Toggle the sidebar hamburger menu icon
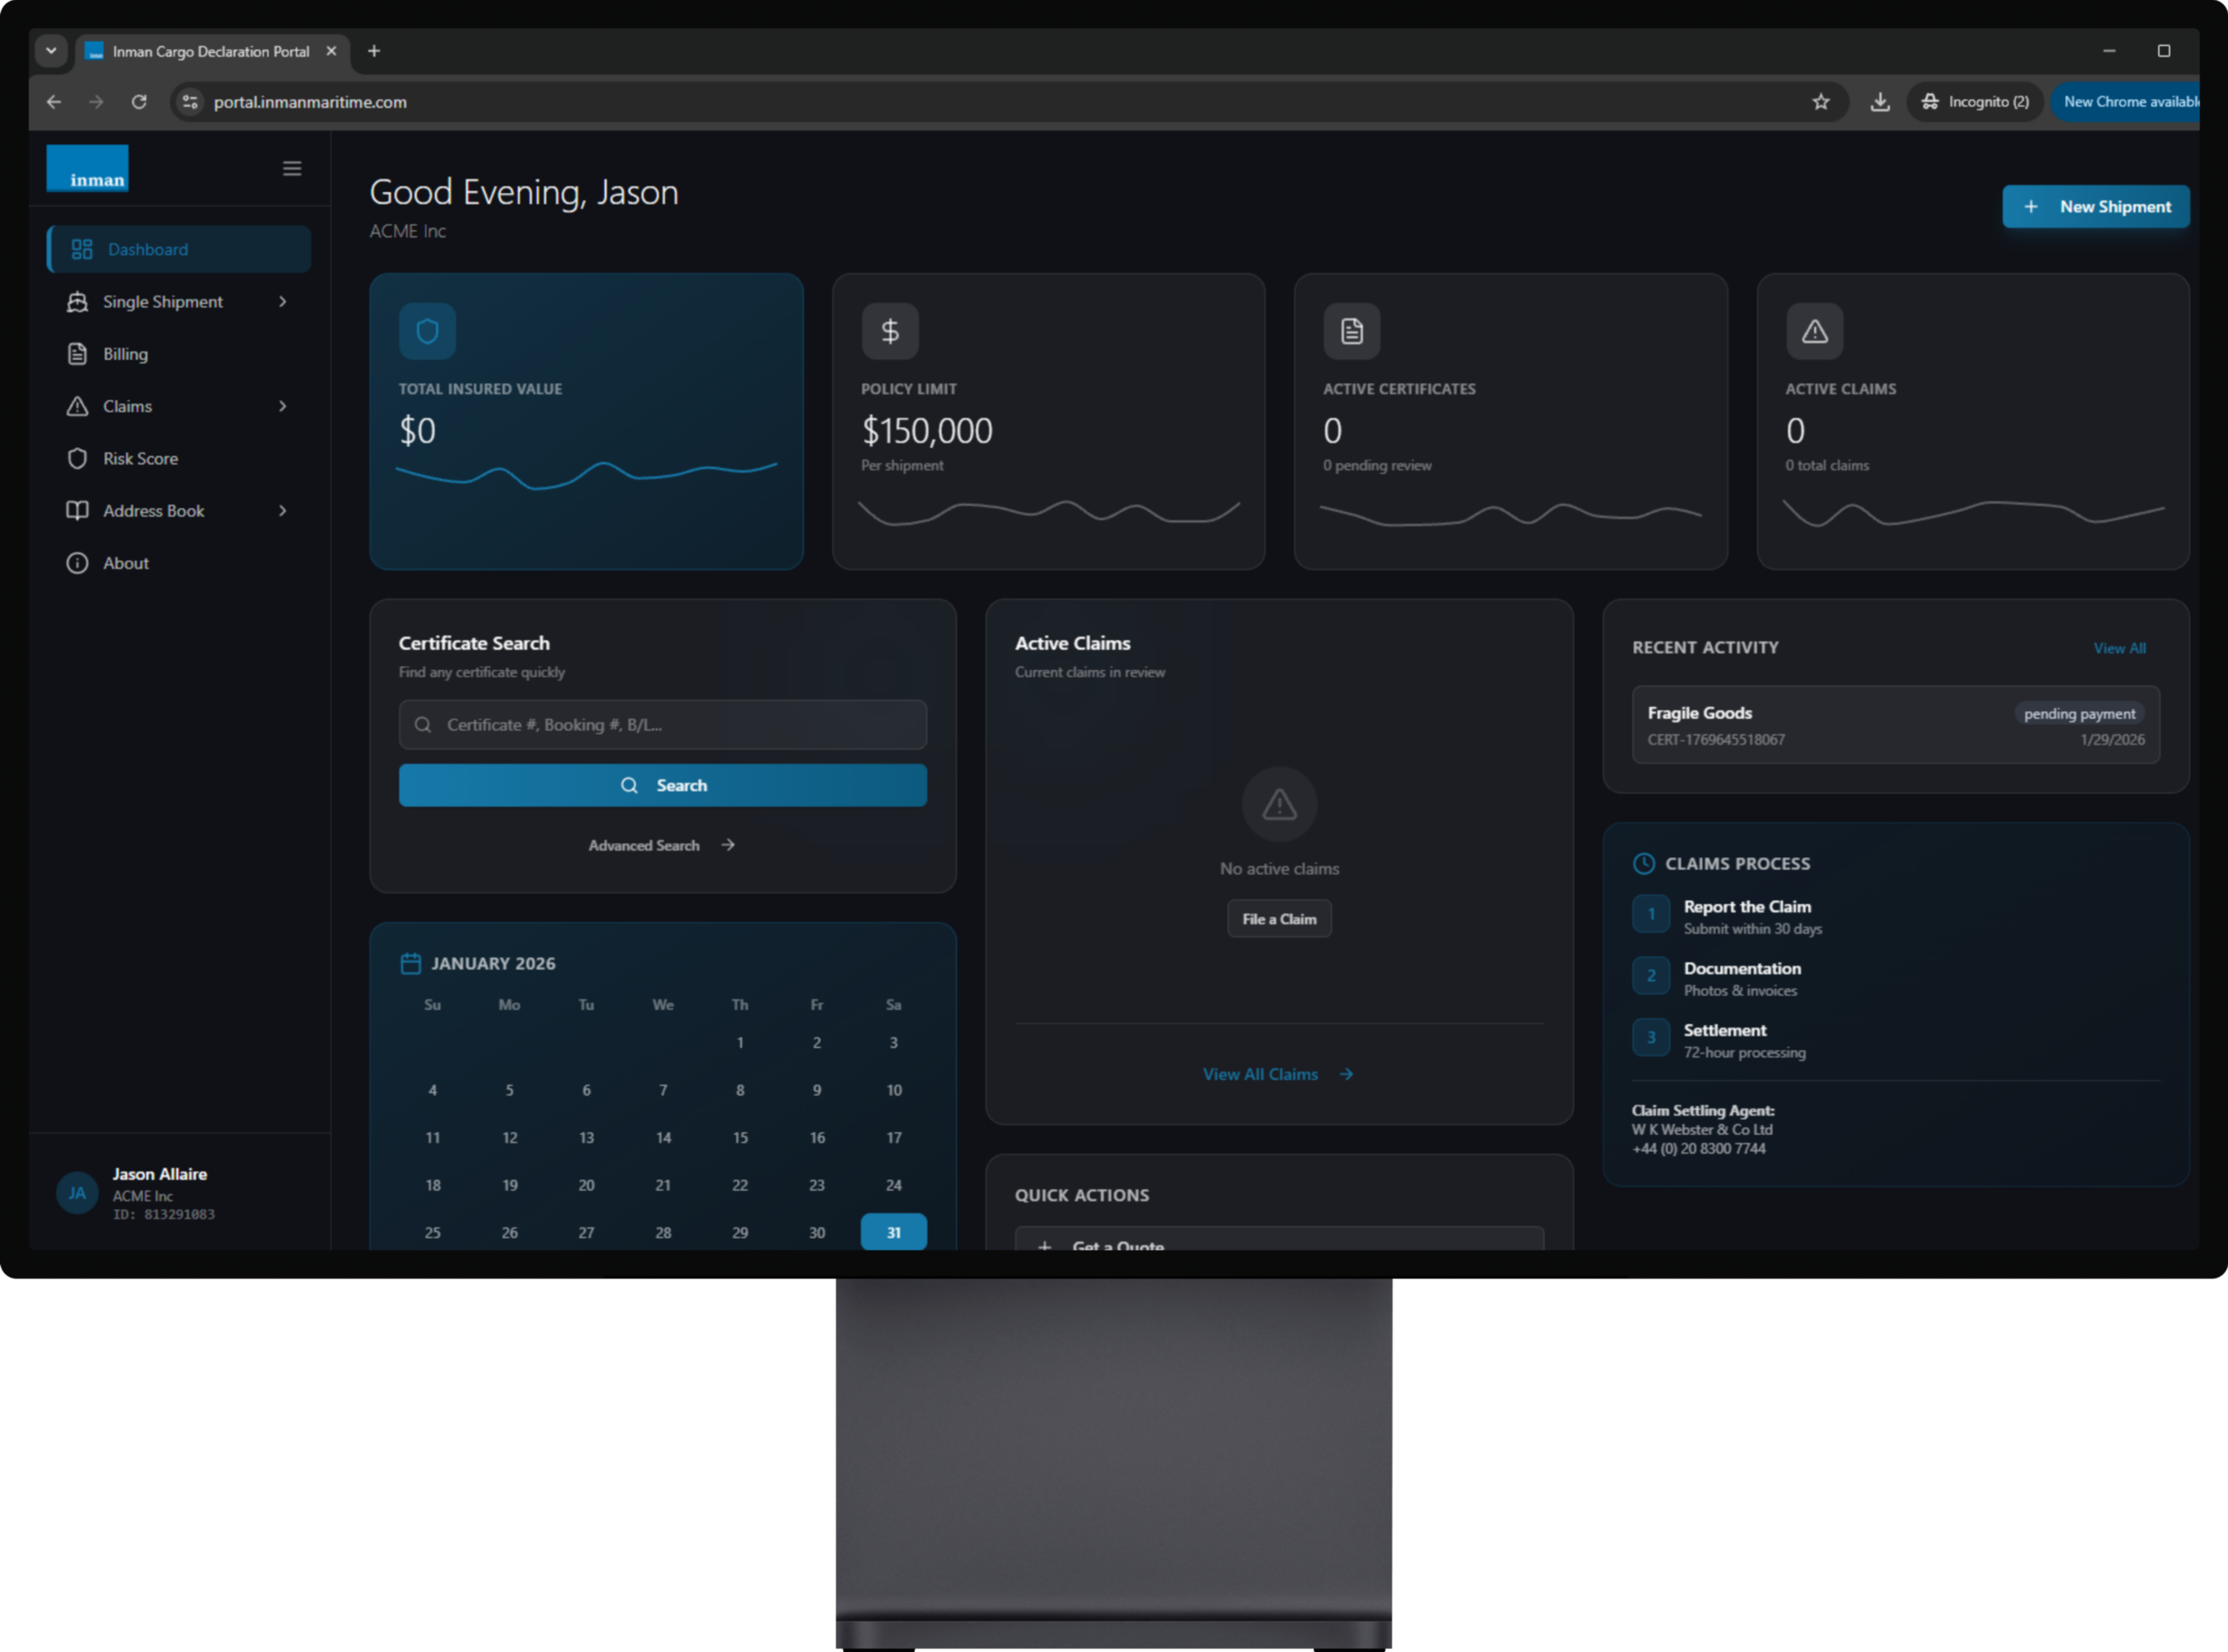Screen dimensions: 2228x1652 (x=292, y=168)
